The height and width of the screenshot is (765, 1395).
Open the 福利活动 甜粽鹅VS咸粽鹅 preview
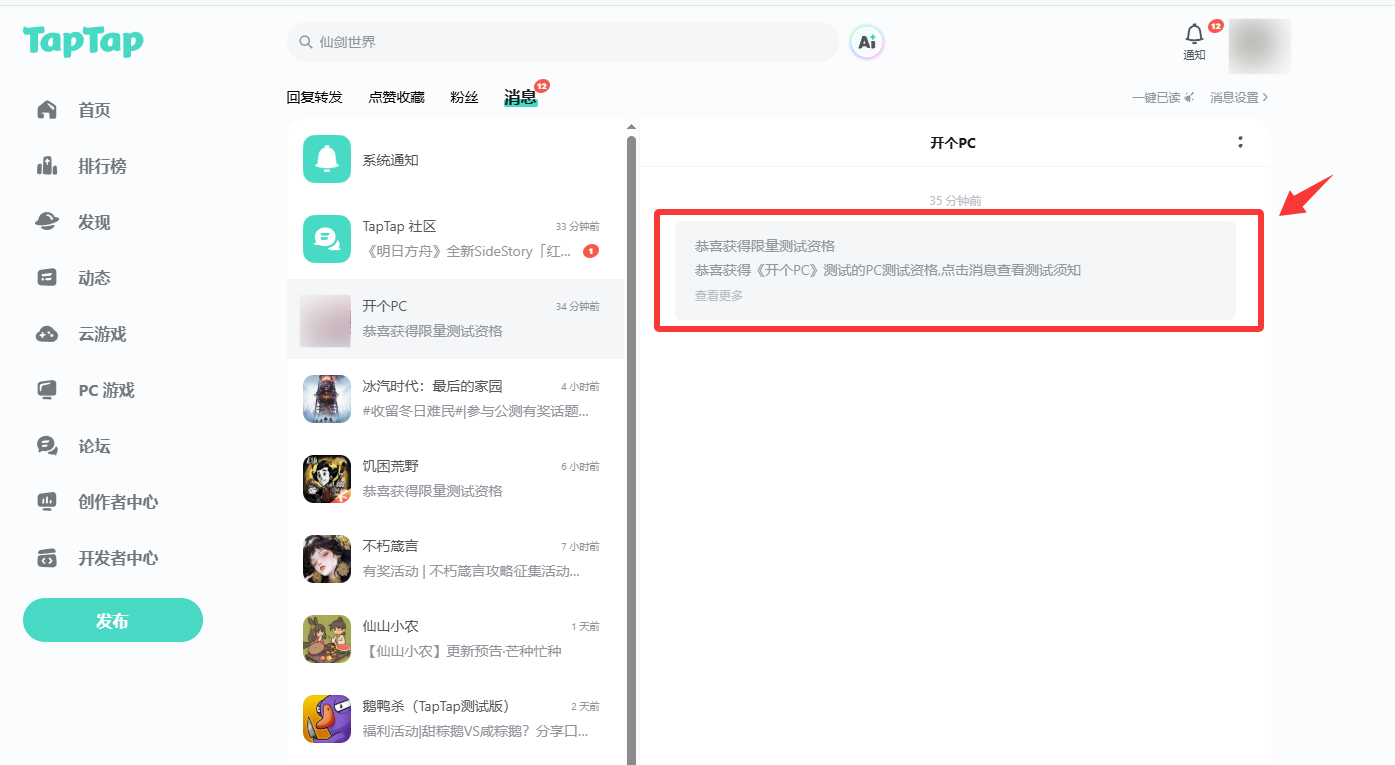[475, 731]
